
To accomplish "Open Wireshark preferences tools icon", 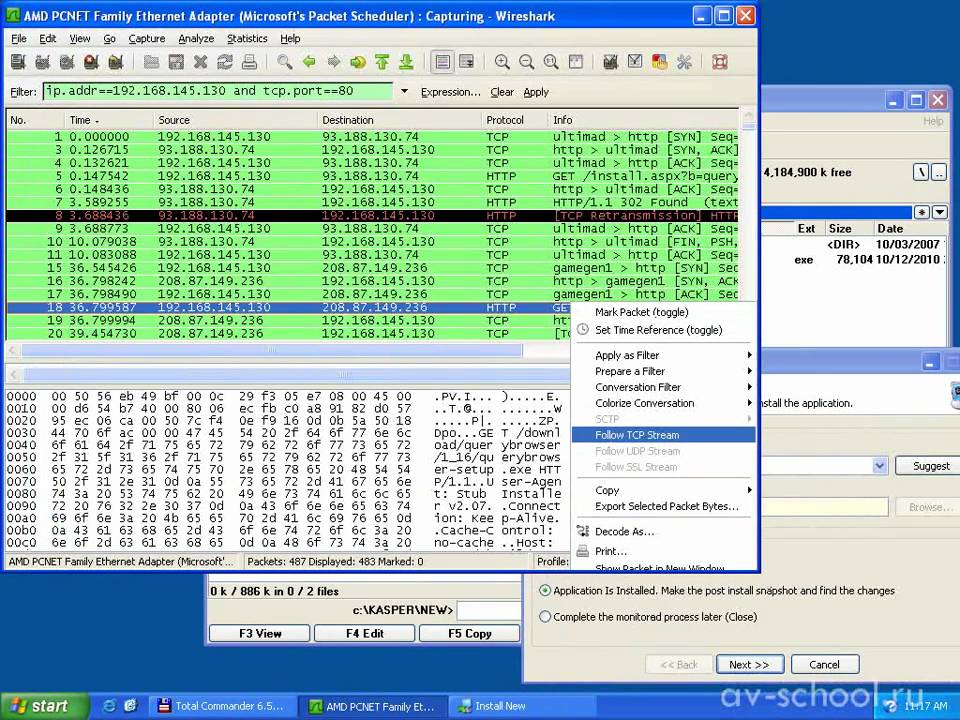I will coord(684,62).
